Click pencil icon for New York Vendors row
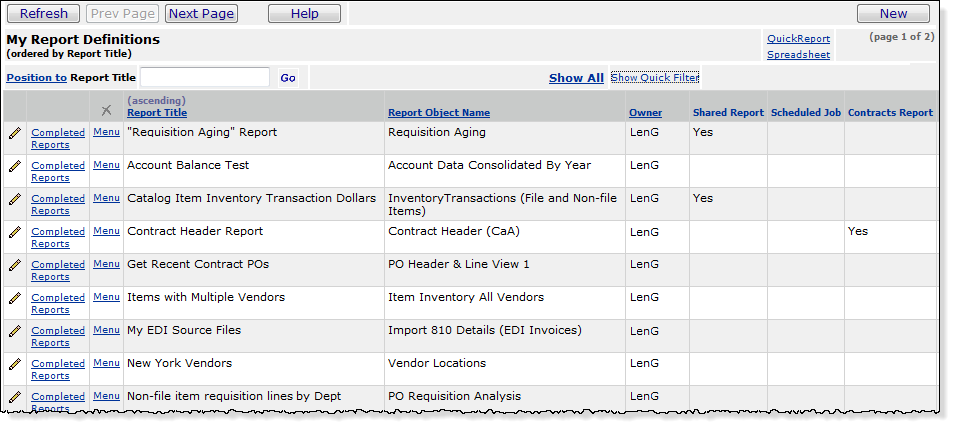This screenshot has height=432, width=955. tap(14, 364)
